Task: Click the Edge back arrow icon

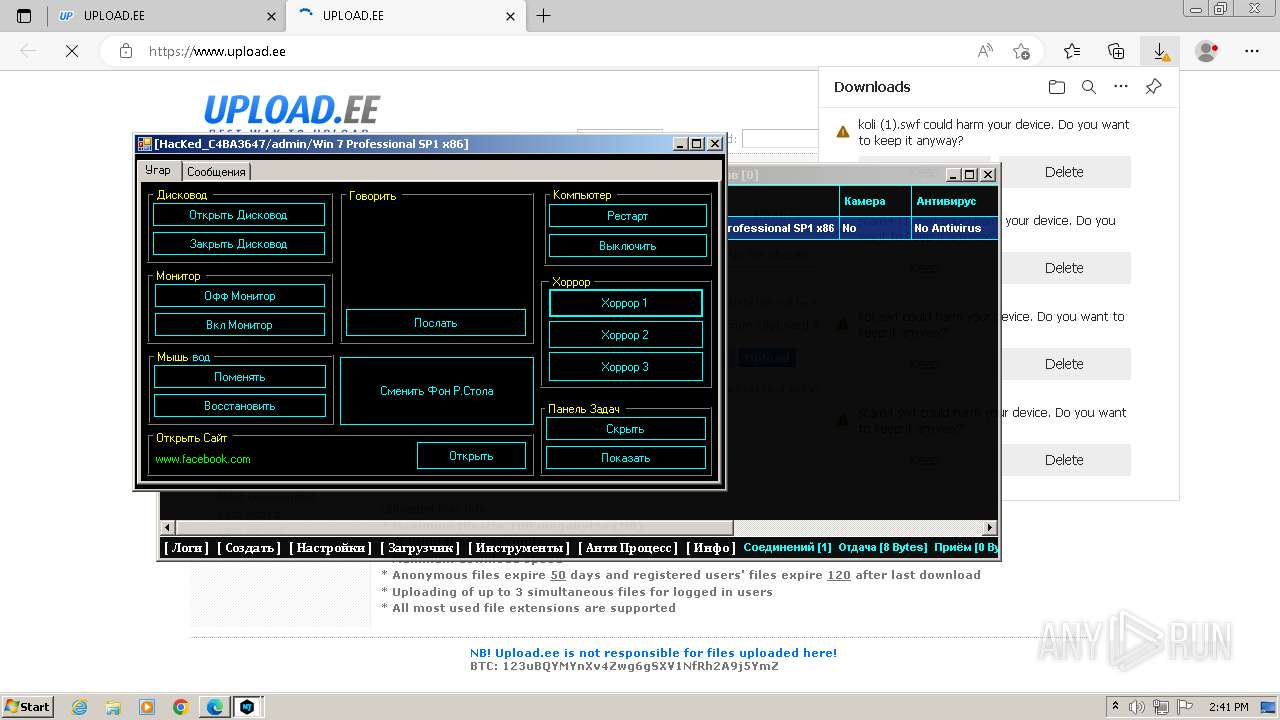Action: click(x=28, y=51)
